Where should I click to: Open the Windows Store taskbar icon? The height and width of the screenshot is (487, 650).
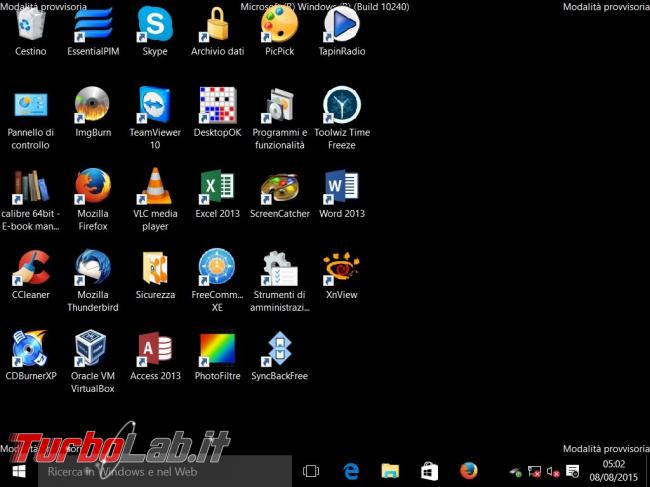click(429, 471)
